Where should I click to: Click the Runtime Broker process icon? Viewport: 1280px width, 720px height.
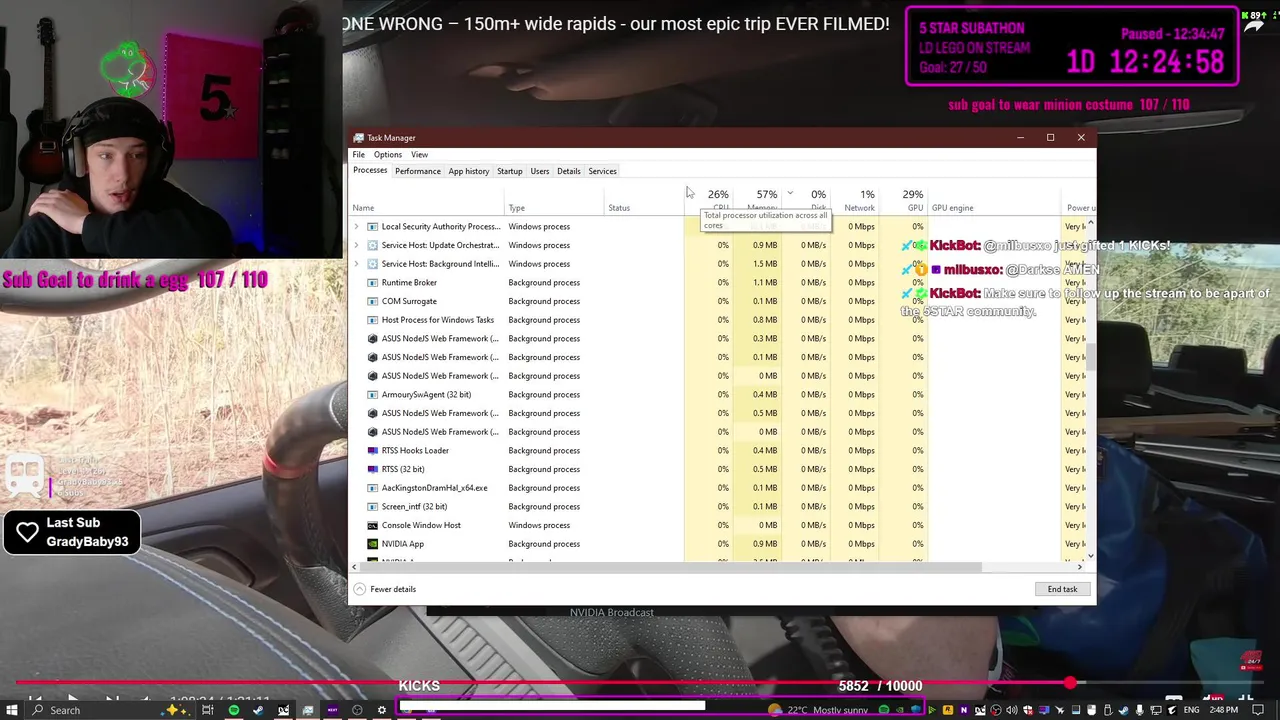372,282
